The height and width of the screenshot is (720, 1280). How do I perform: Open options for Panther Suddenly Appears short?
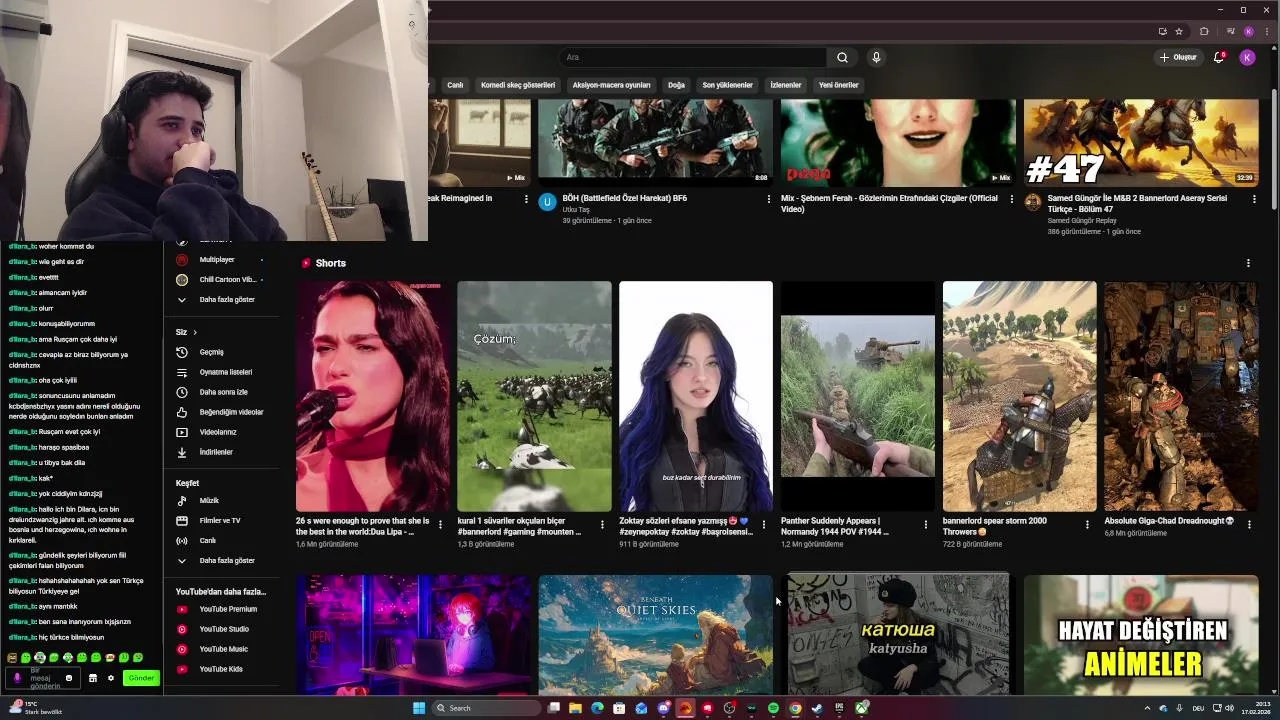[925, 524]
